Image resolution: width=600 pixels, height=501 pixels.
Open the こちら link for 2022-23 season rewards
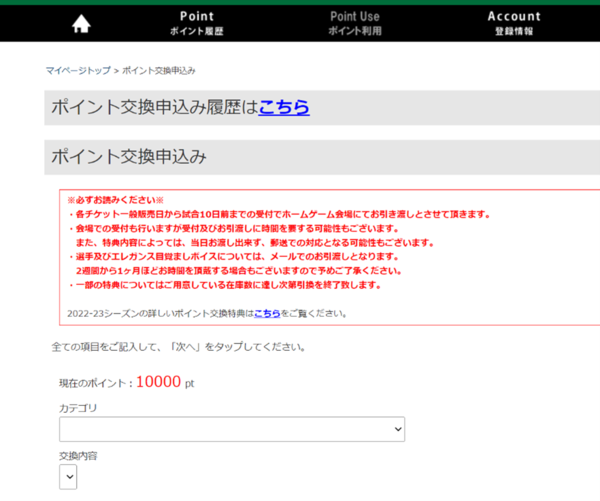click(x=267, y=313)
